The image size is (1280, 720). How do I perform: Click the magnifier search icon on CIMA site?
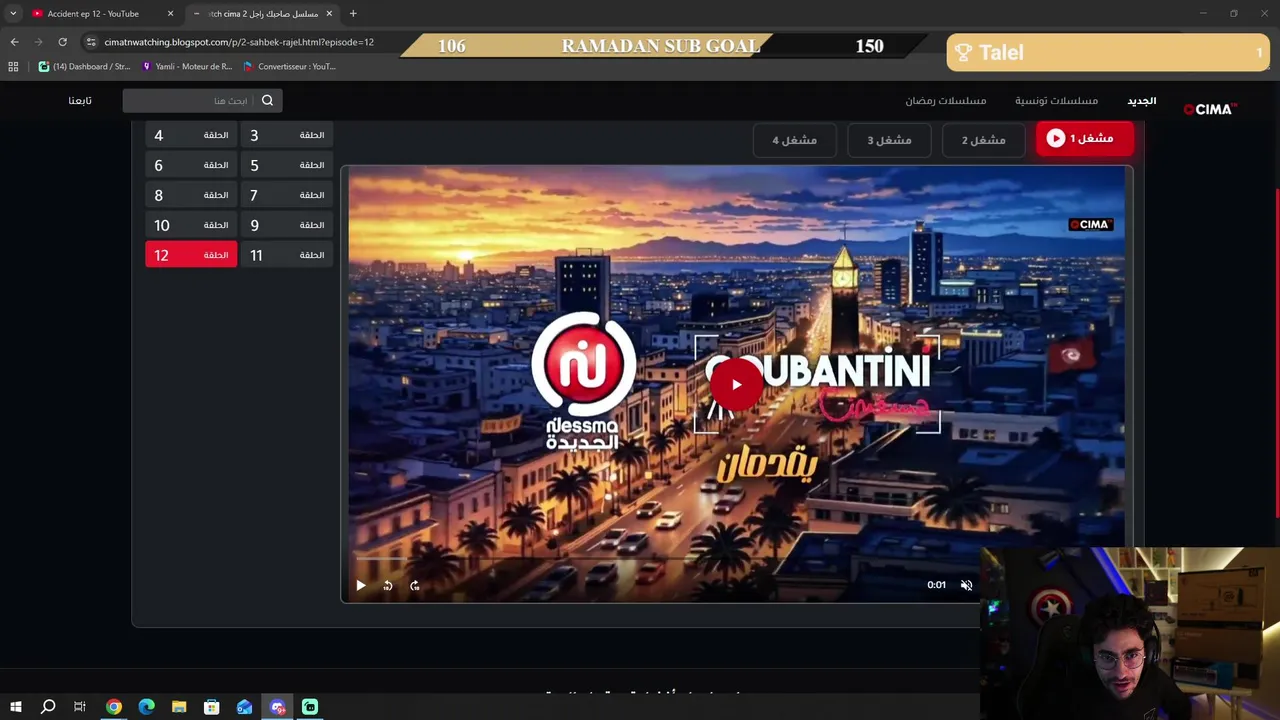pyautogui.click(x=267, y=100)
